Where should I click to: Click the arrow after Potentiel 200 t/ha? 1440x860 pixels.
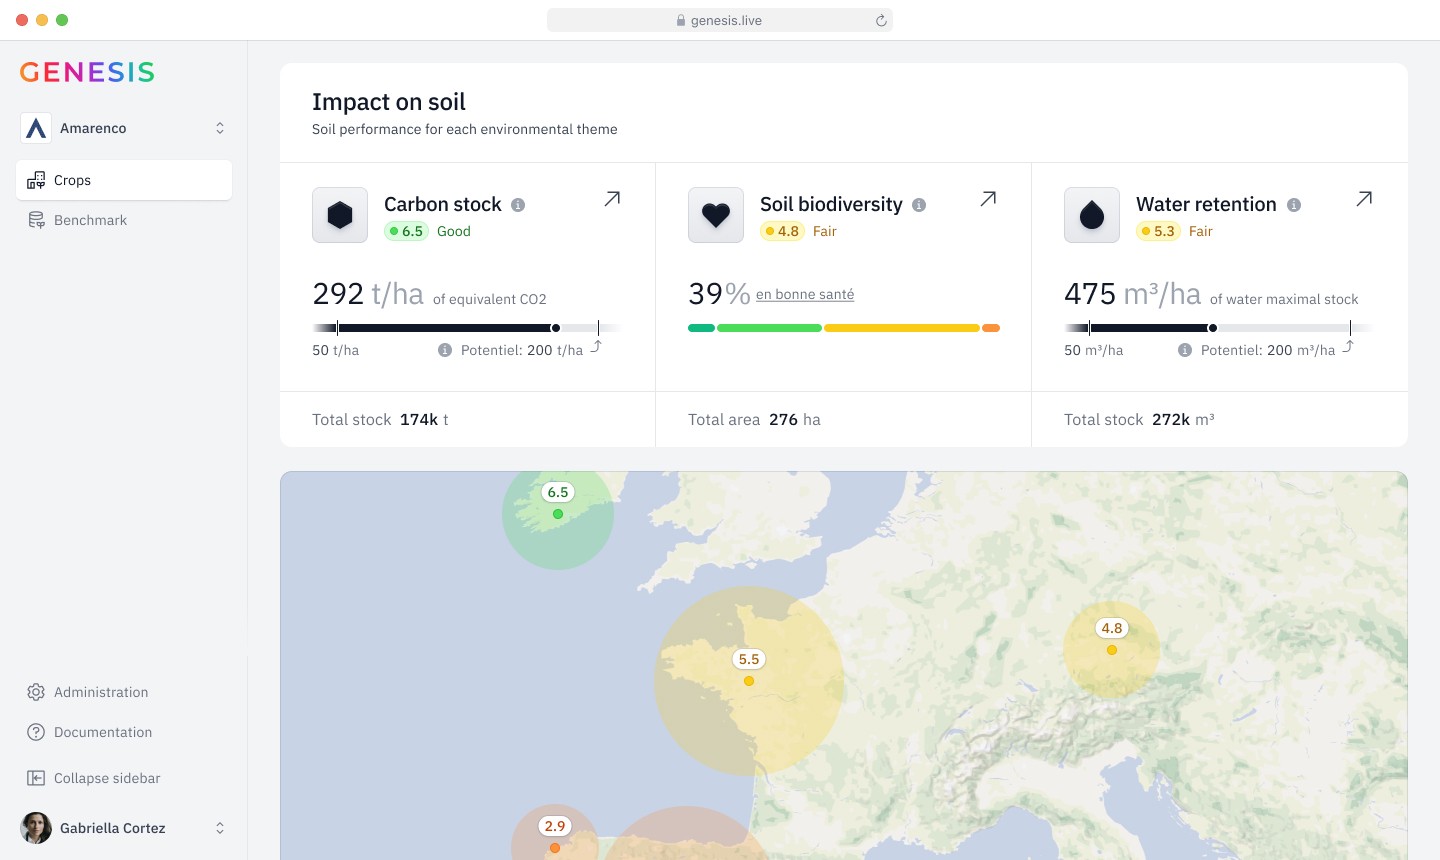(x=596, y=346)
